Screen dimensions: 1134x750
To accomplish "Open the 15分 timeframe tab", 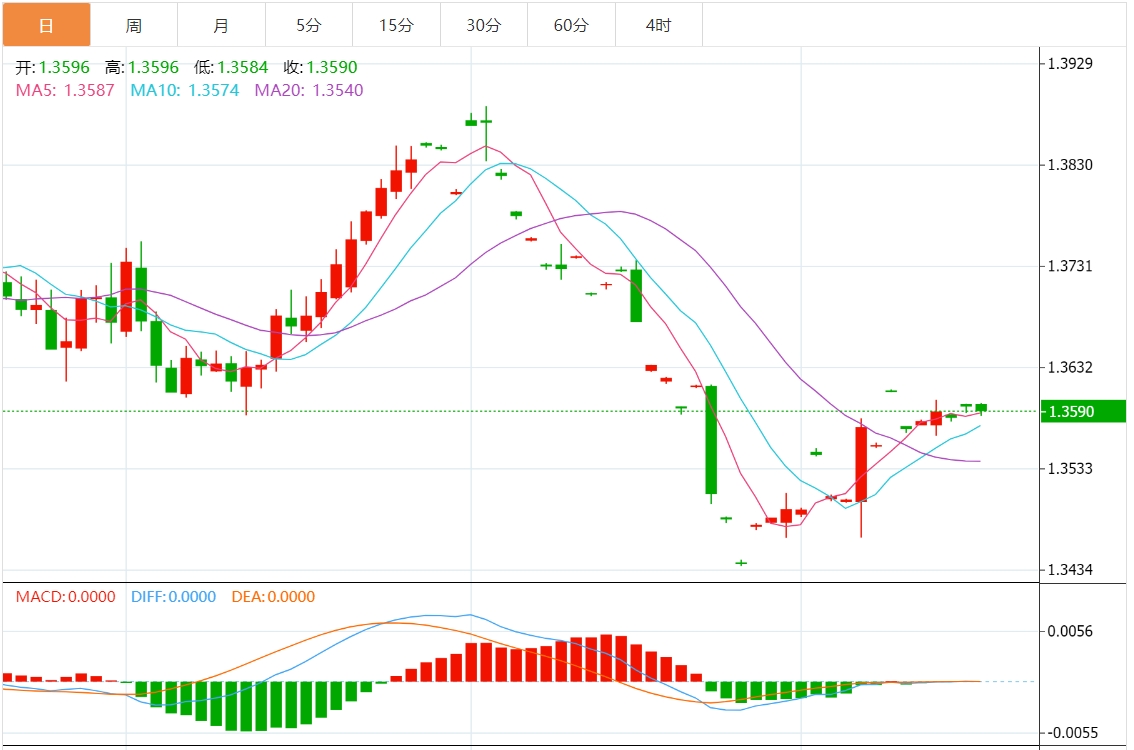I will [x=396, y=25].
